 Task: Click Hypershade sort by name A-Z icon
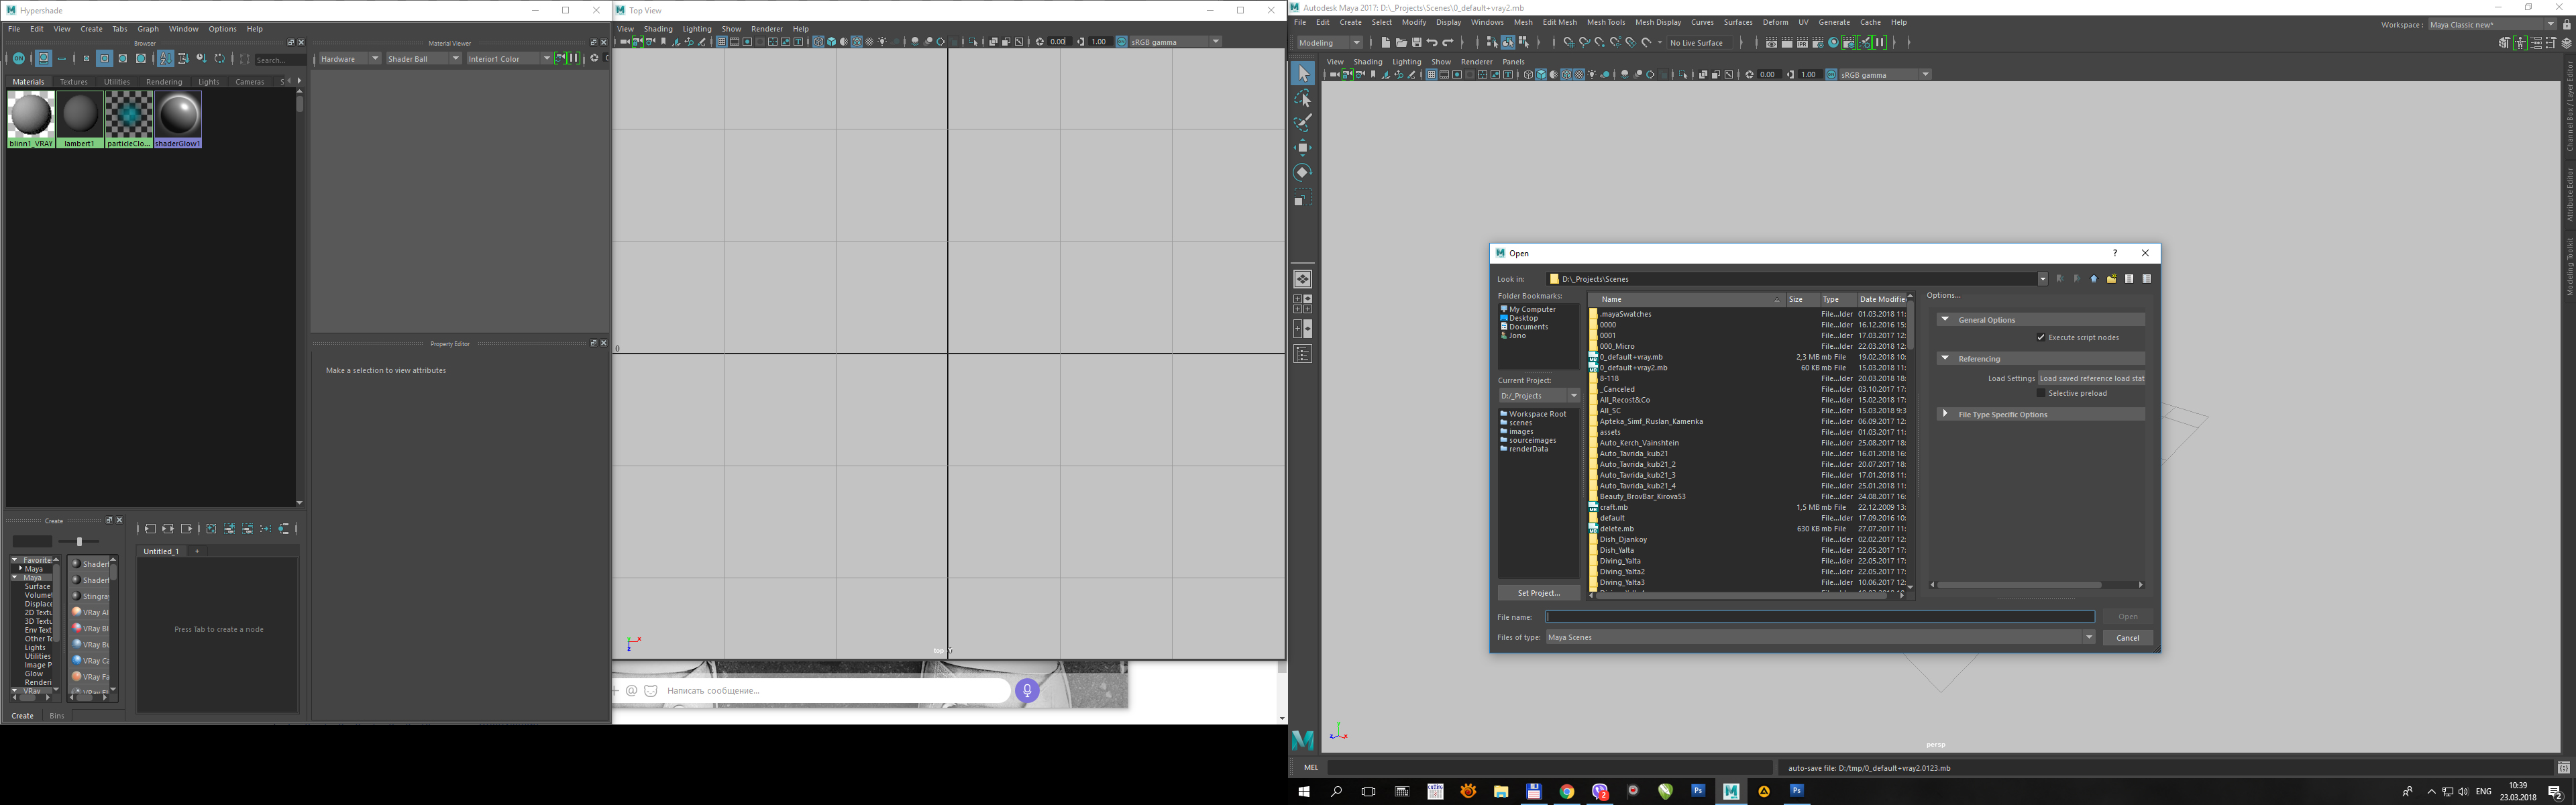point(166,58)
